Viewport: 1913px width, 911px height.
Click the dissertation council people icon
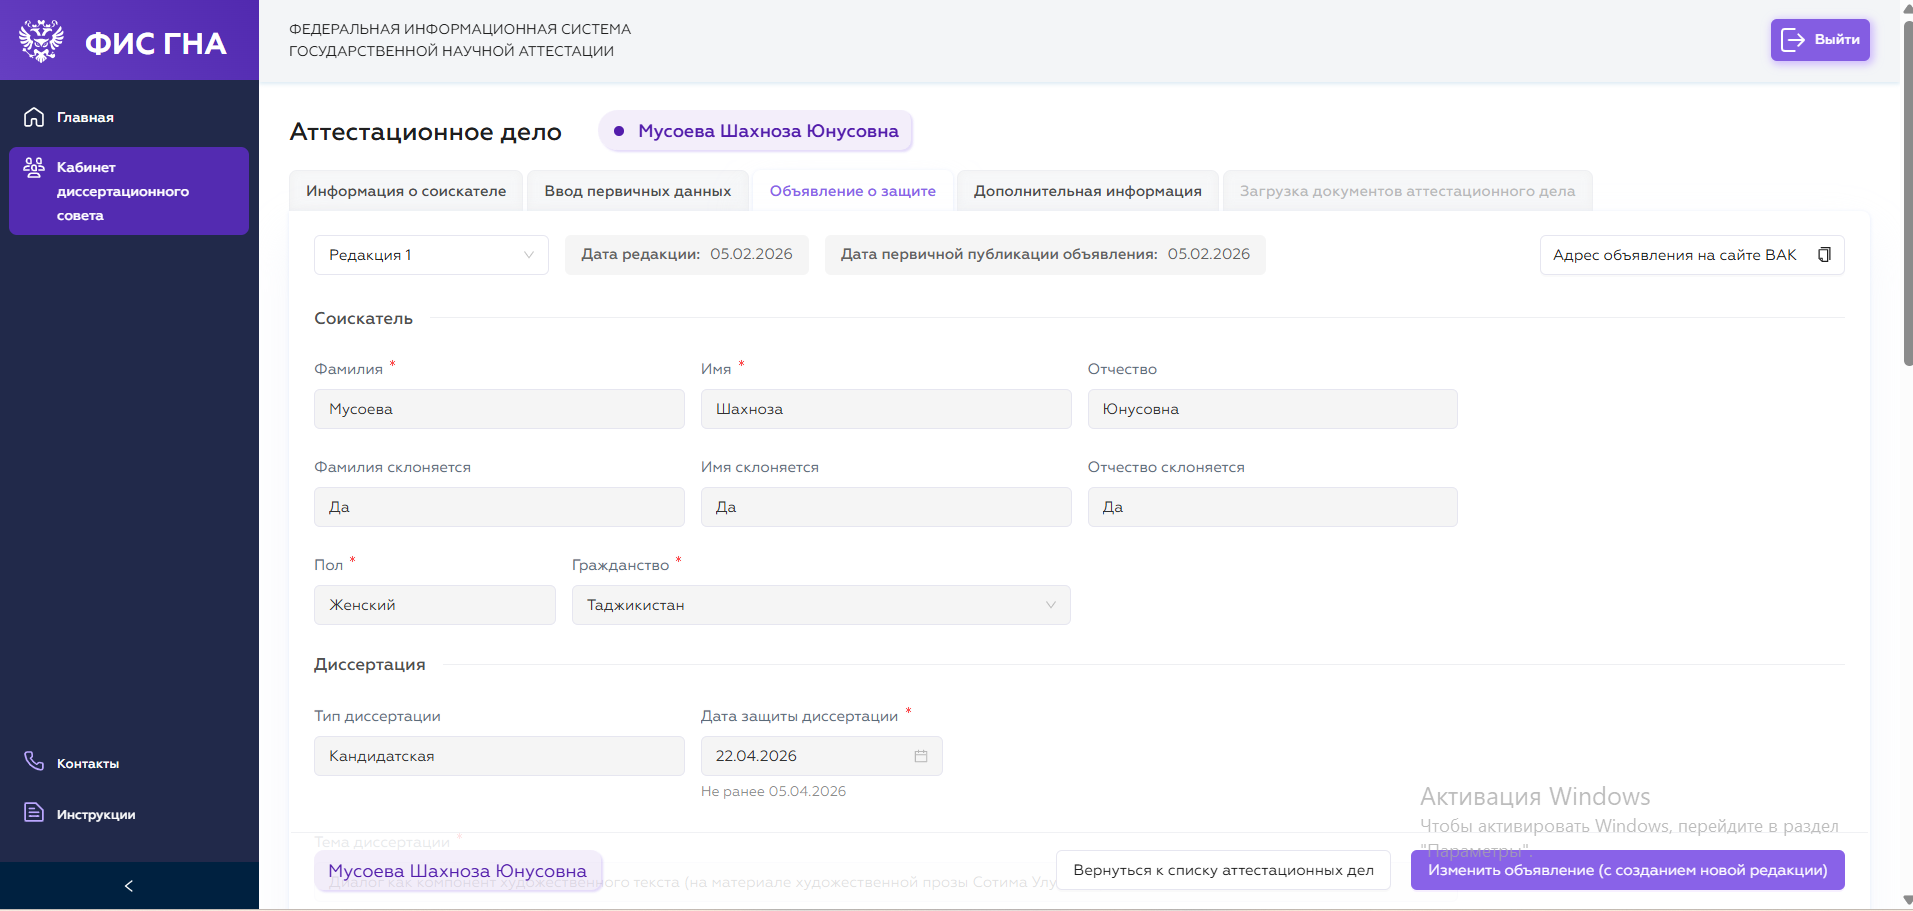34,167
